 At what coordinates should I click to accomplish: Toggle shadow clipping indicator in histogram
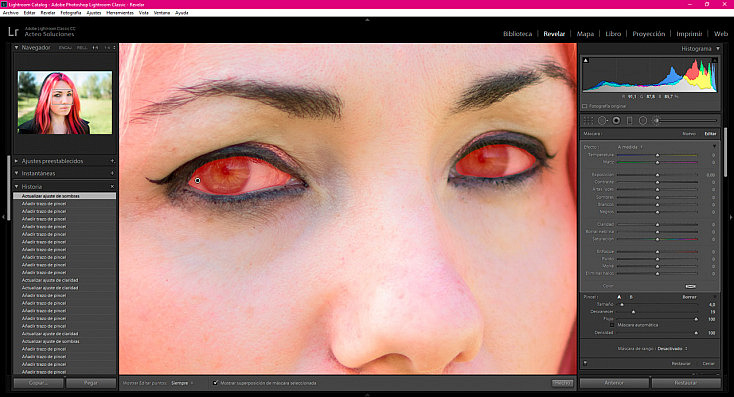click(x=586, y=60)
